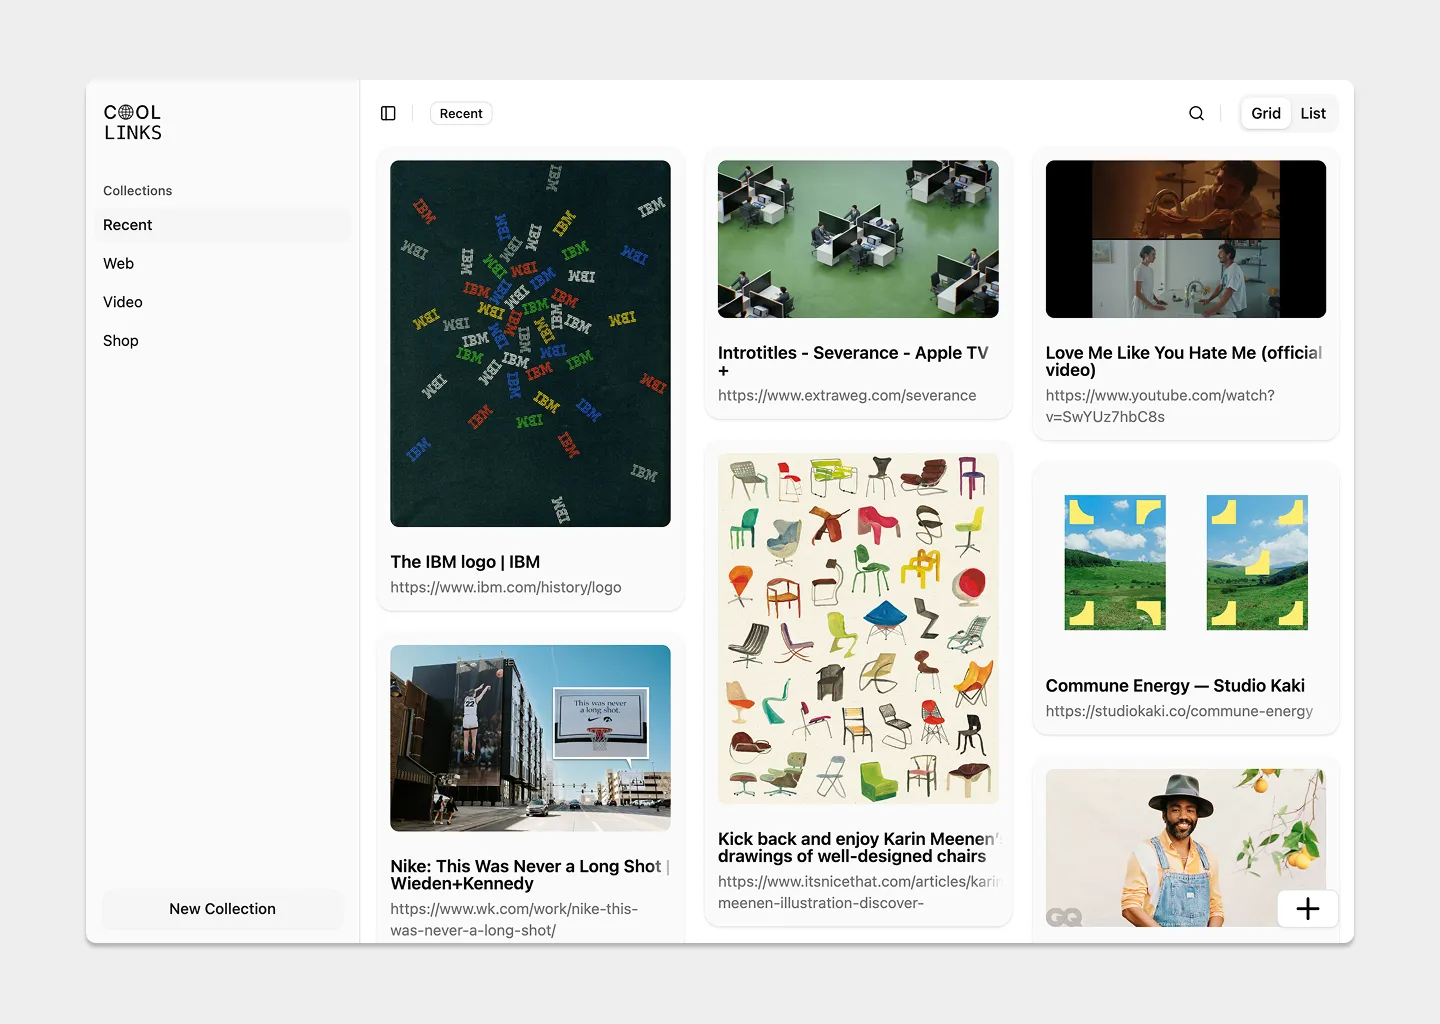1440x1024 pixels.
Task: Open Commune Energy landscape thumbnail
Action: (1186, 563)
